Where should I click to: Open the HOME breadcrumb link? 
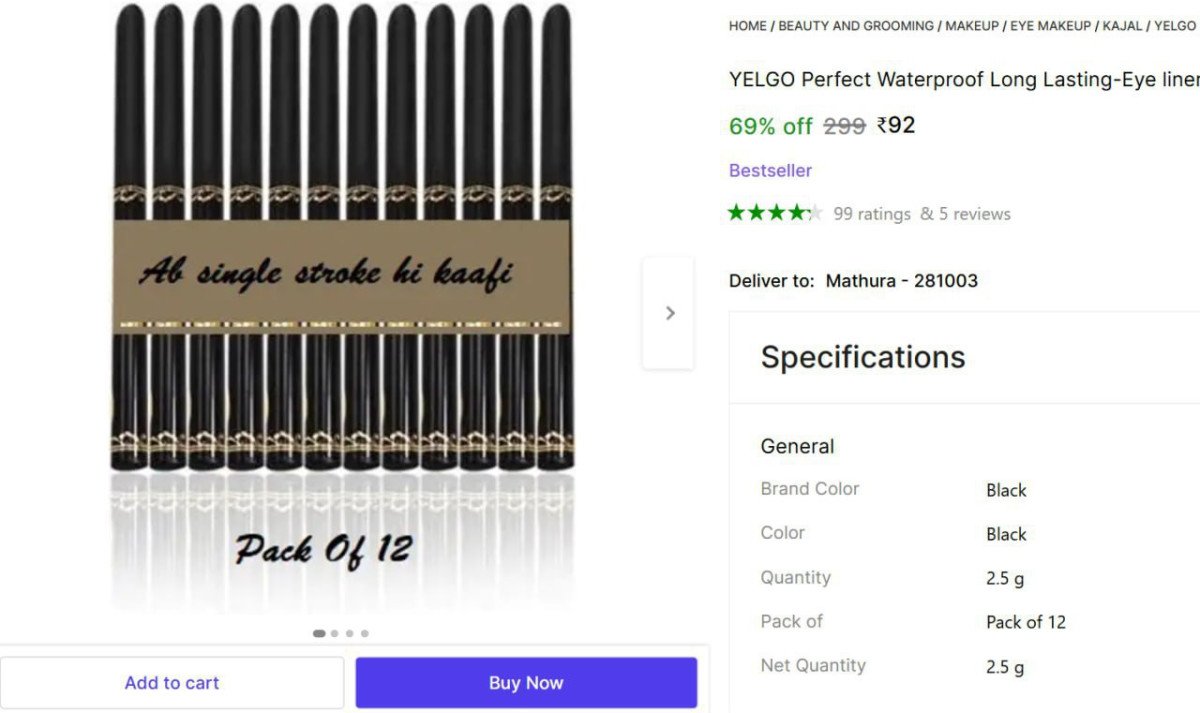747,26
